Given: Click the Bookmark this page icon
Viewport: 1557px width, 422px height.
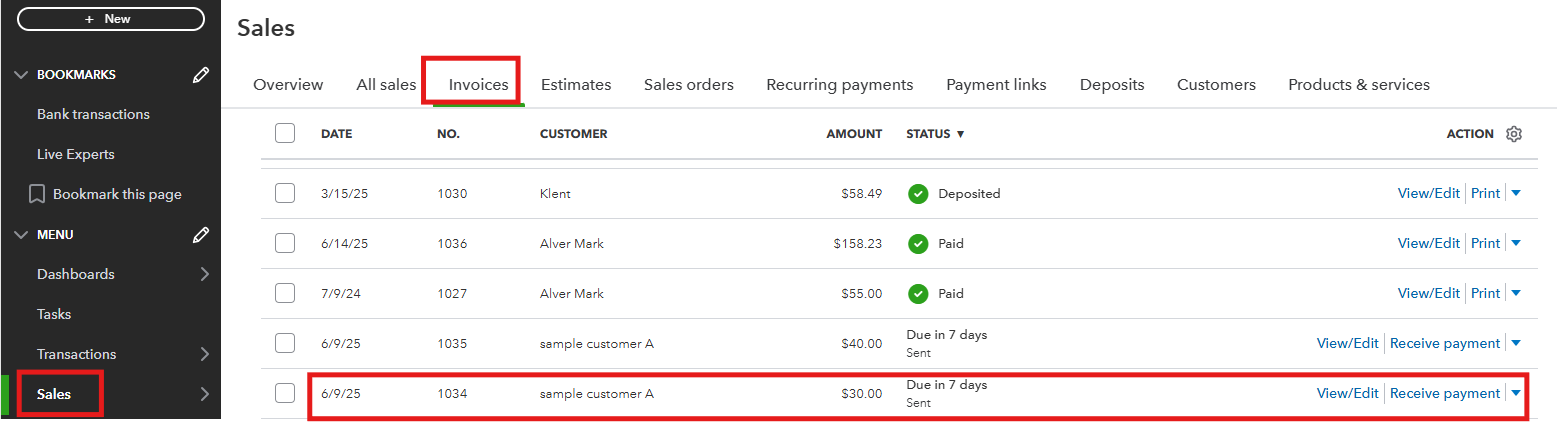Looking at the screenshot, I should pyautogui.click(x=37, y=194).
